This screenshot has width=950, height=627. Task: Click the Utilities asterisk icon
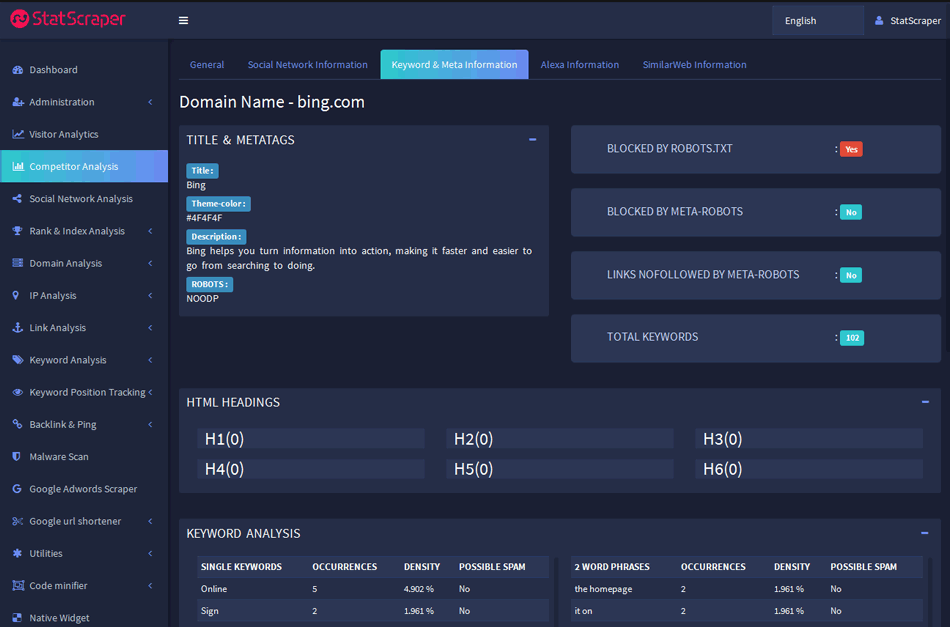17,553
